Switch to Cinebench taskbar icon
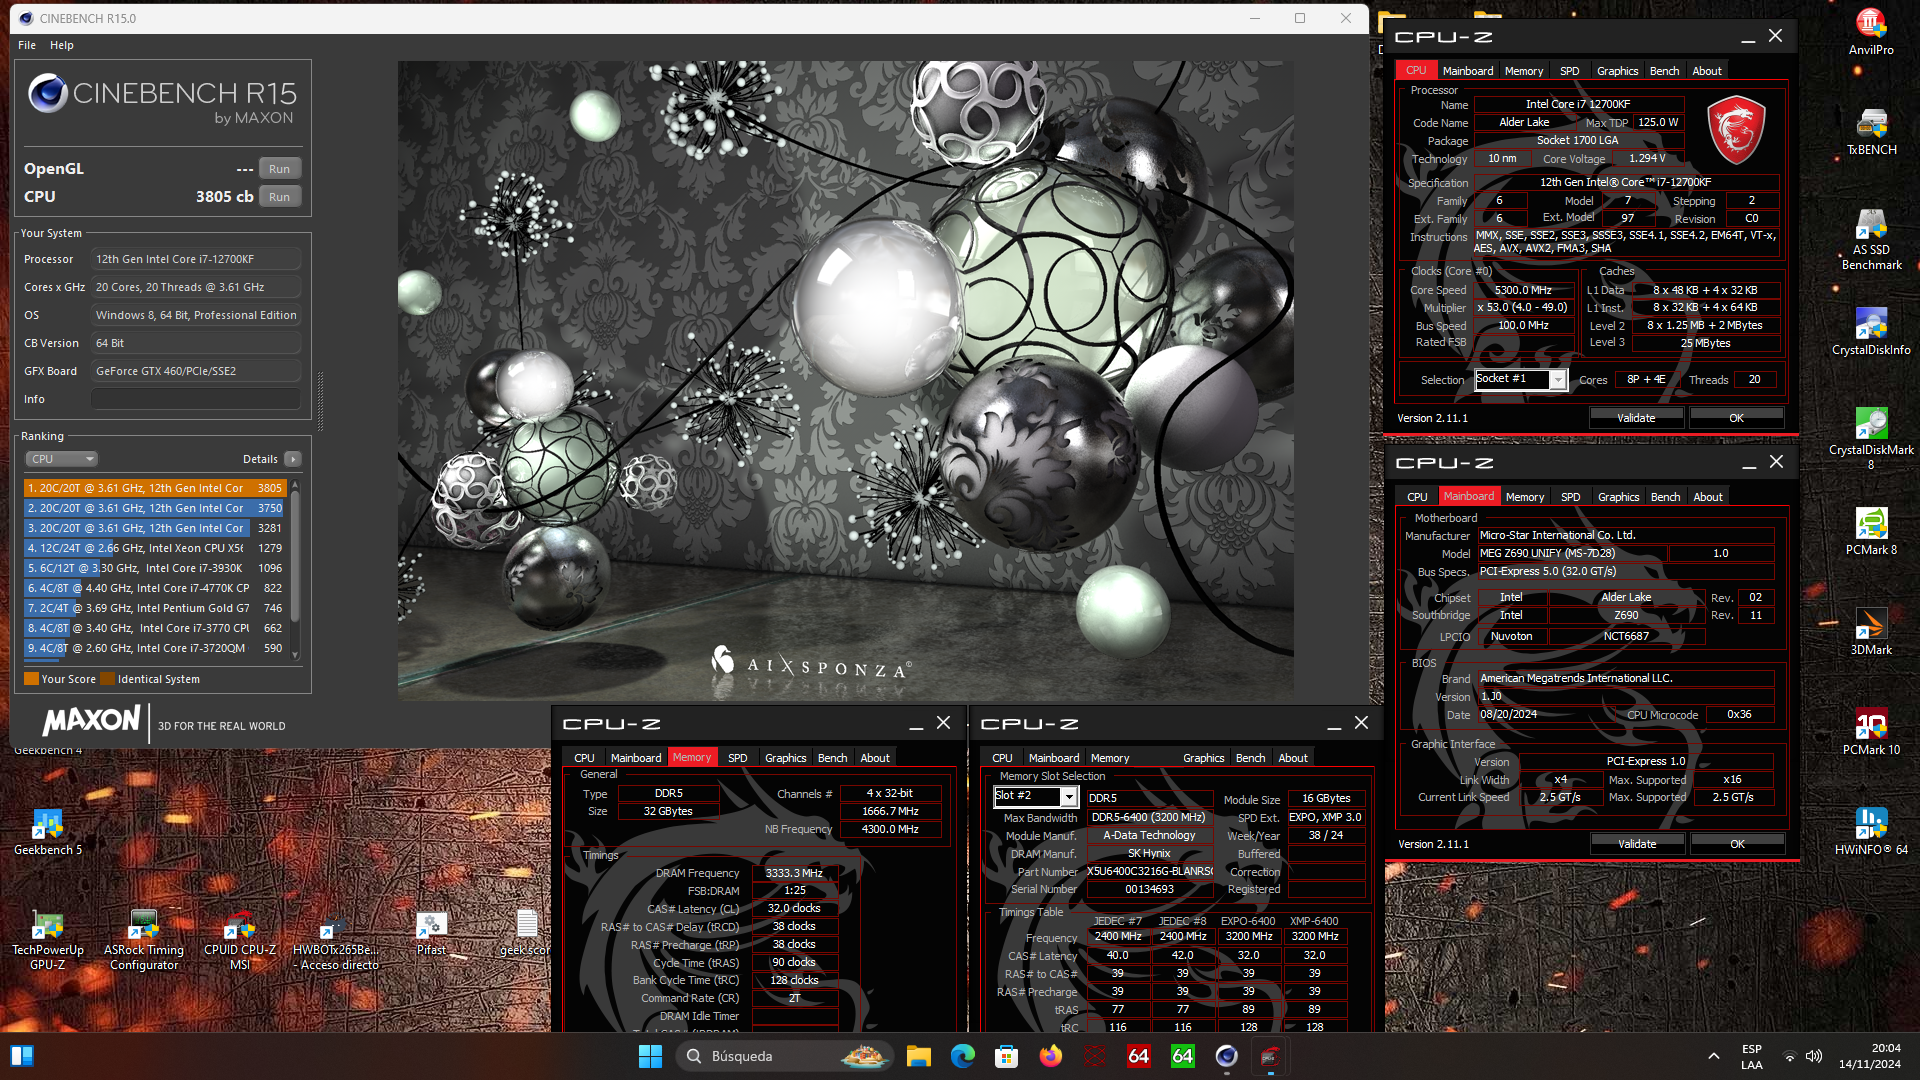The image size is (1920, 1080). coord(1226,1056)
